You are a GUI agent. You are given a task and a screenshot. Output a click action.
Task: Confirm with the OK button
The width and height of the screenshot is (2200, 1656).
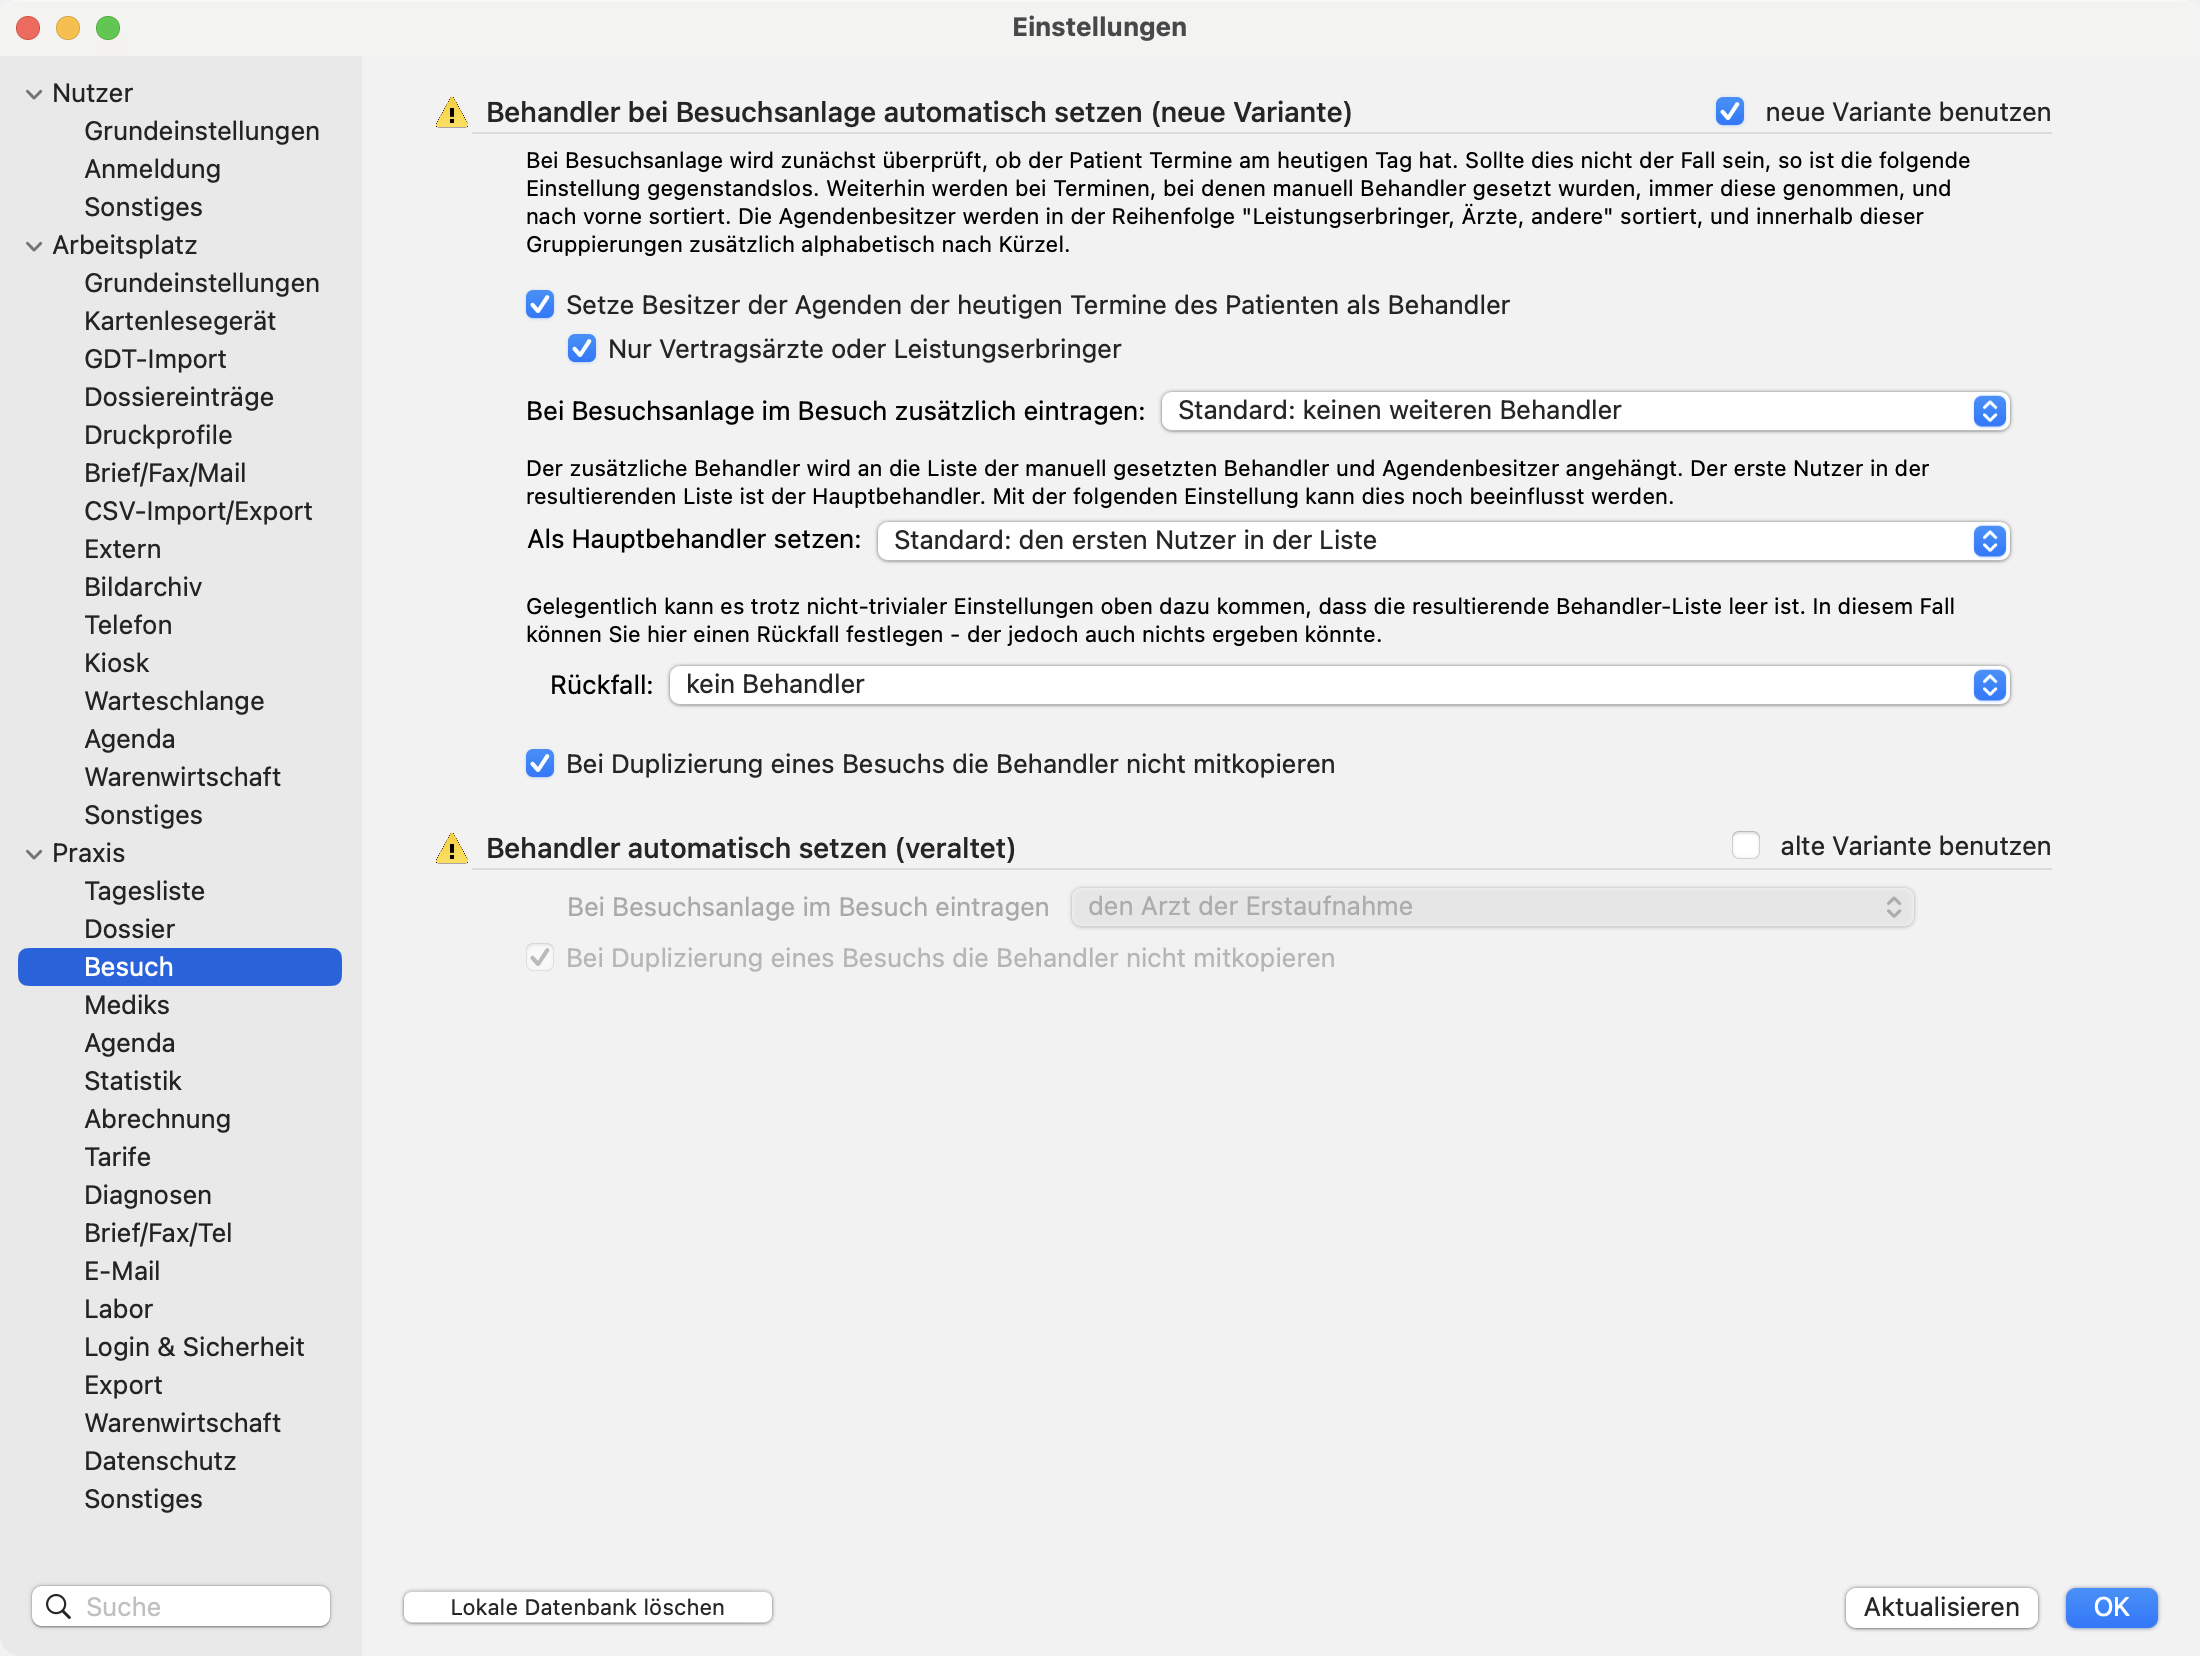point(2111,1607)
